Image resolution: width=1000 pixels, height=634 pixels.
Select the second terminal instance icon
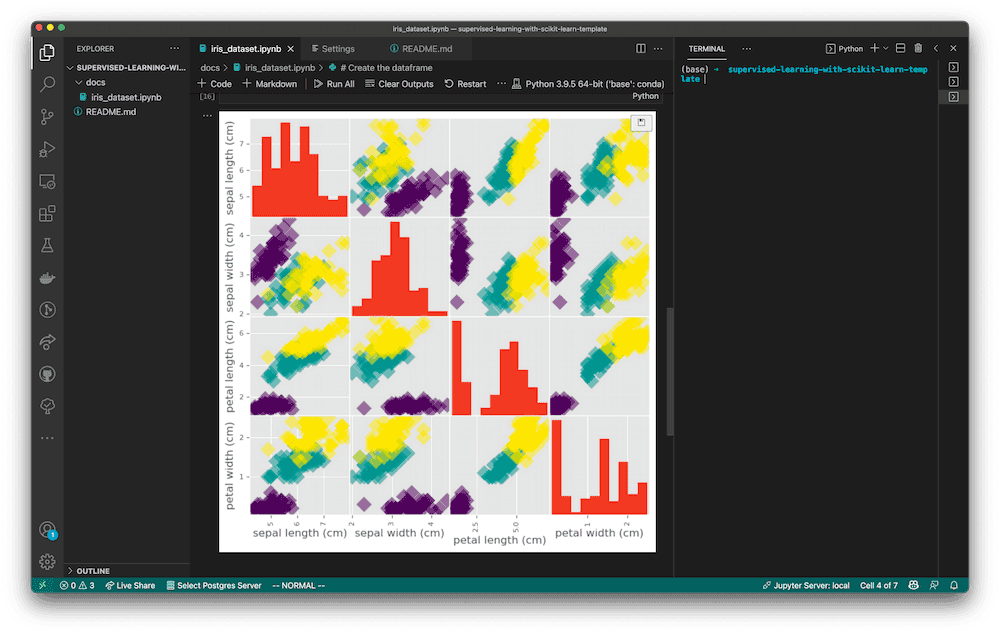click(953, 82)
